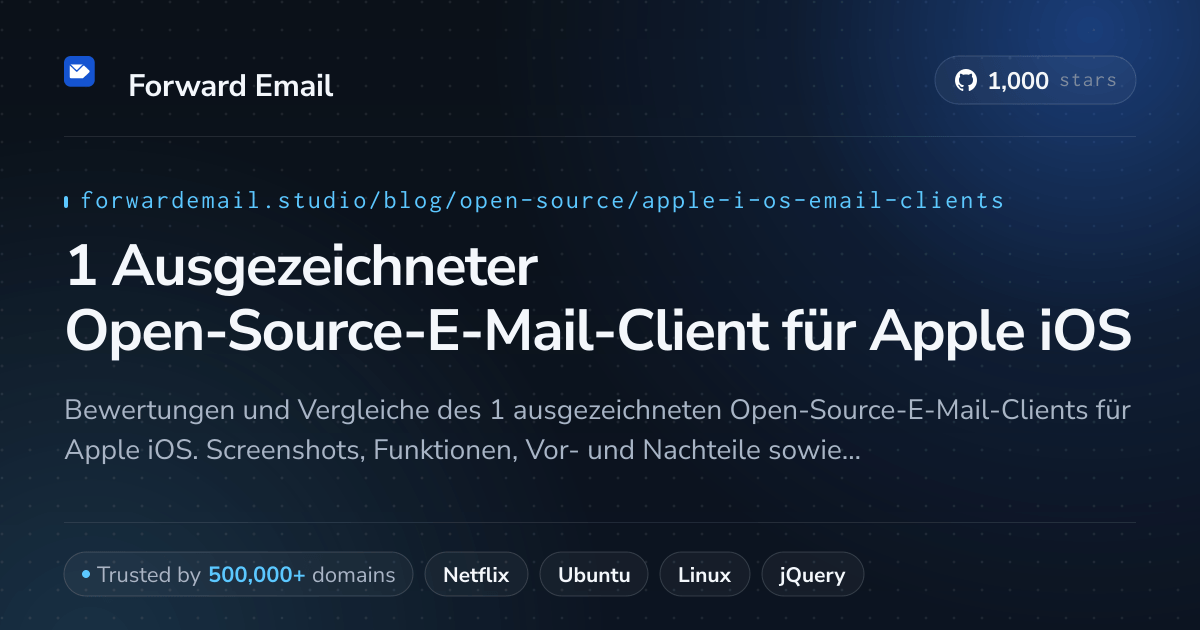Click the description paragraph starting with "Bewertungen und Vergleiche"
The image size is (1200, 630).
598,431
